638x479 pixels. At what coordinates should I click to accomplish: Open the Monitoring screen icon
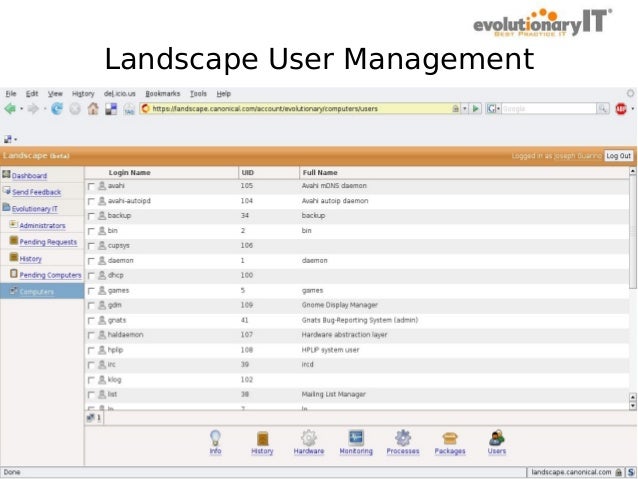[x=356, y=438]
